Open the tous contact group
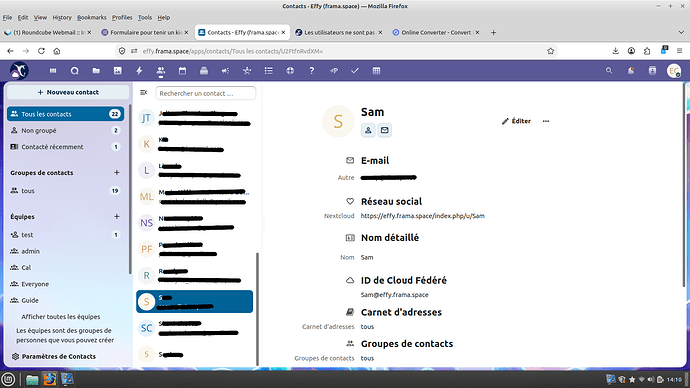Viewport: 690px width, 388px height. [66, 191]
